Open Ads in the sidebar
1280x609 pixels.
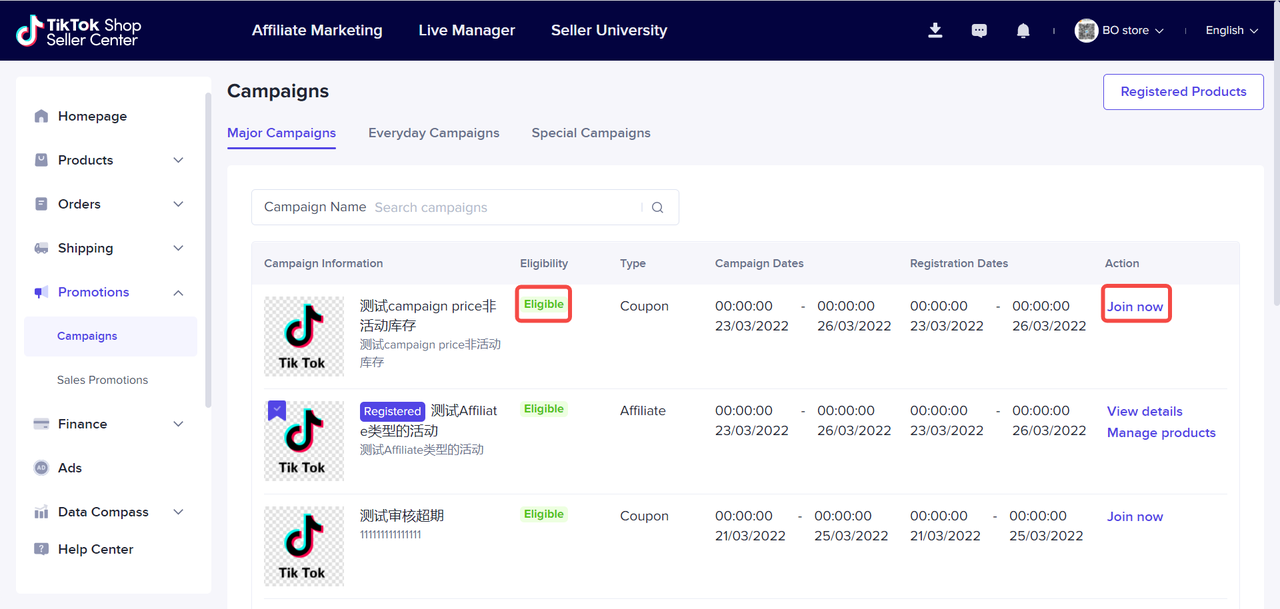click(70, 468)
